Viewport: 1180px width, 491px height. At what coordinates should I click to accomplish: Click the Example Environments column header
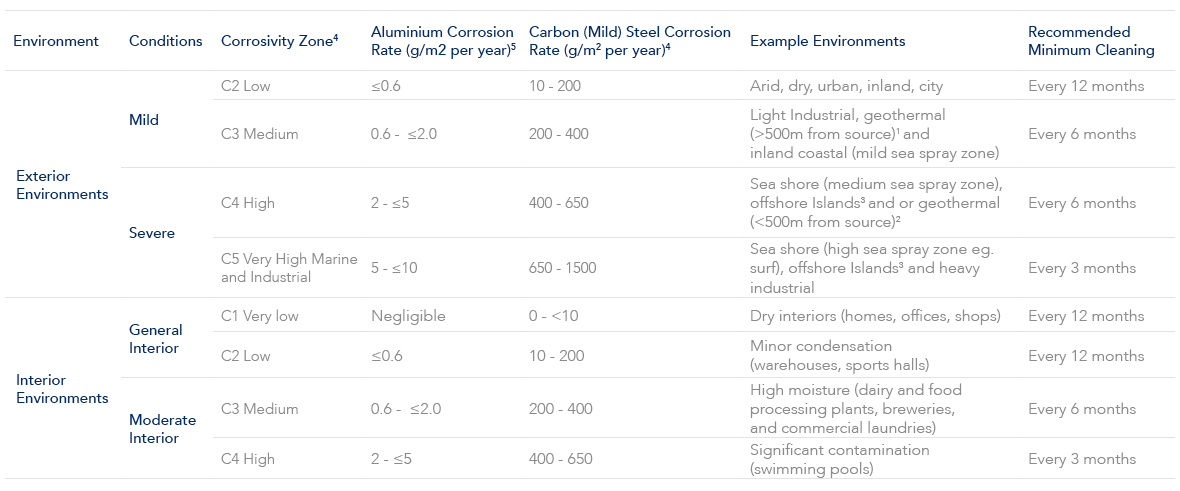tap(827, 41)
